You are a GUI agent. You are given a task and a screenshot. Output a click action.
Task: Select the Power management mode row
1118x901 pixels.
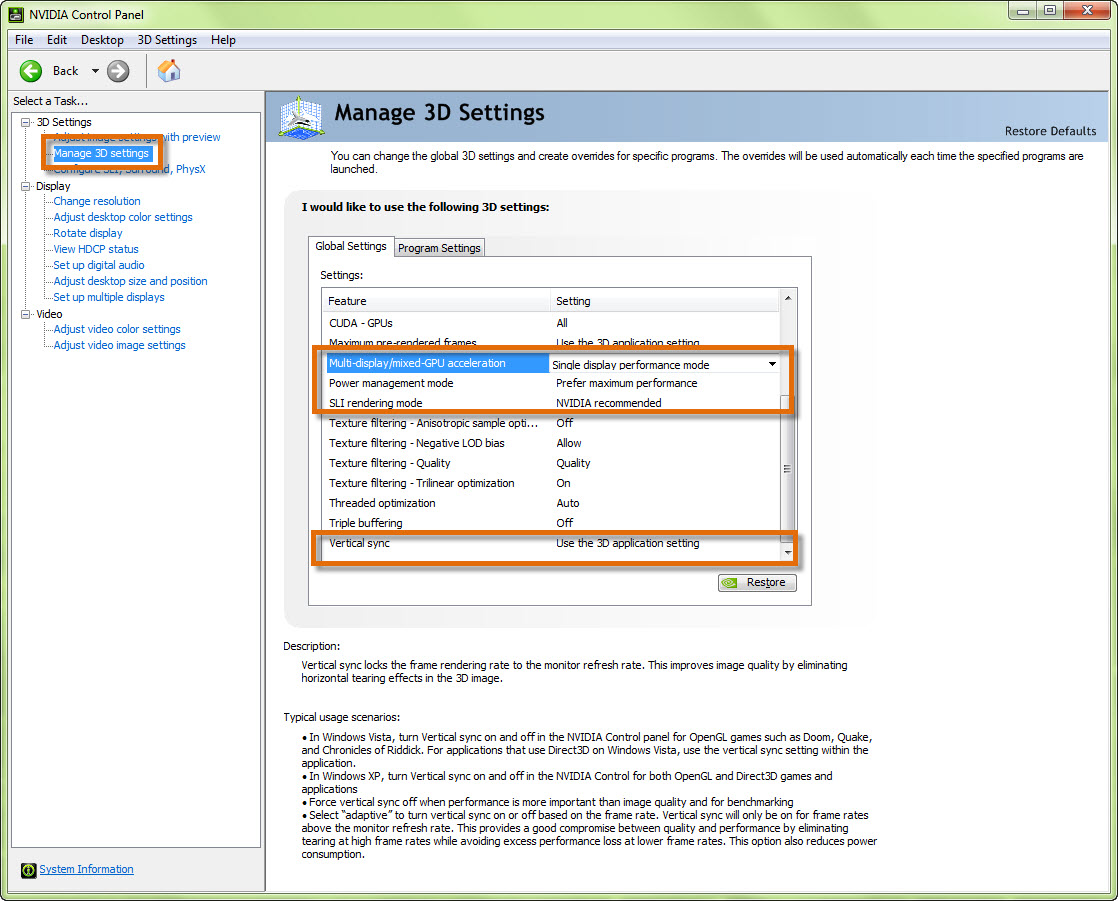point(552,383)
